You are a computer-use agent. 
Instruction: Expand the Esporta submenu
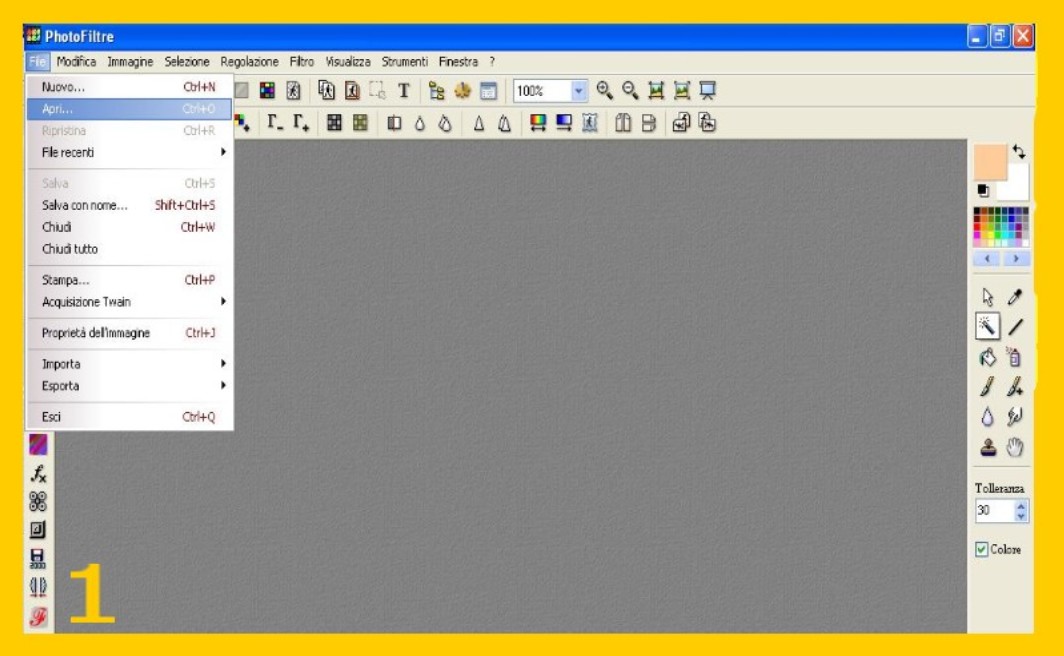pos(130,386)
